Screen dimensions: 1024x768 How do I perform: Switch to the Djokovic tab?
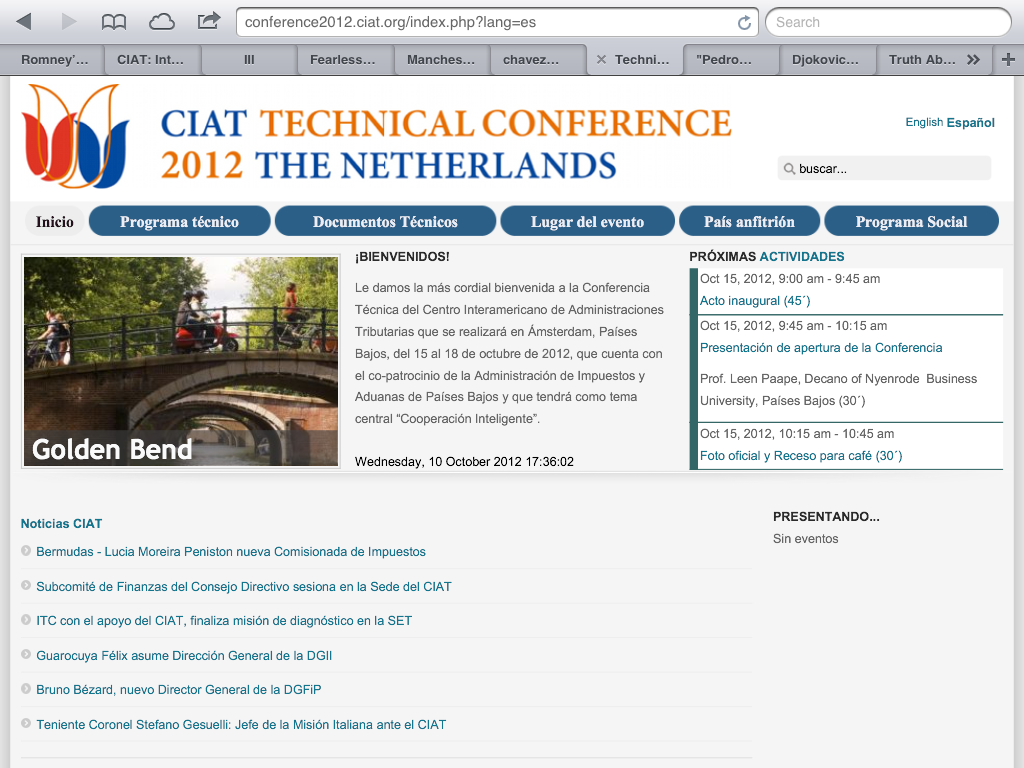[825, 60]
